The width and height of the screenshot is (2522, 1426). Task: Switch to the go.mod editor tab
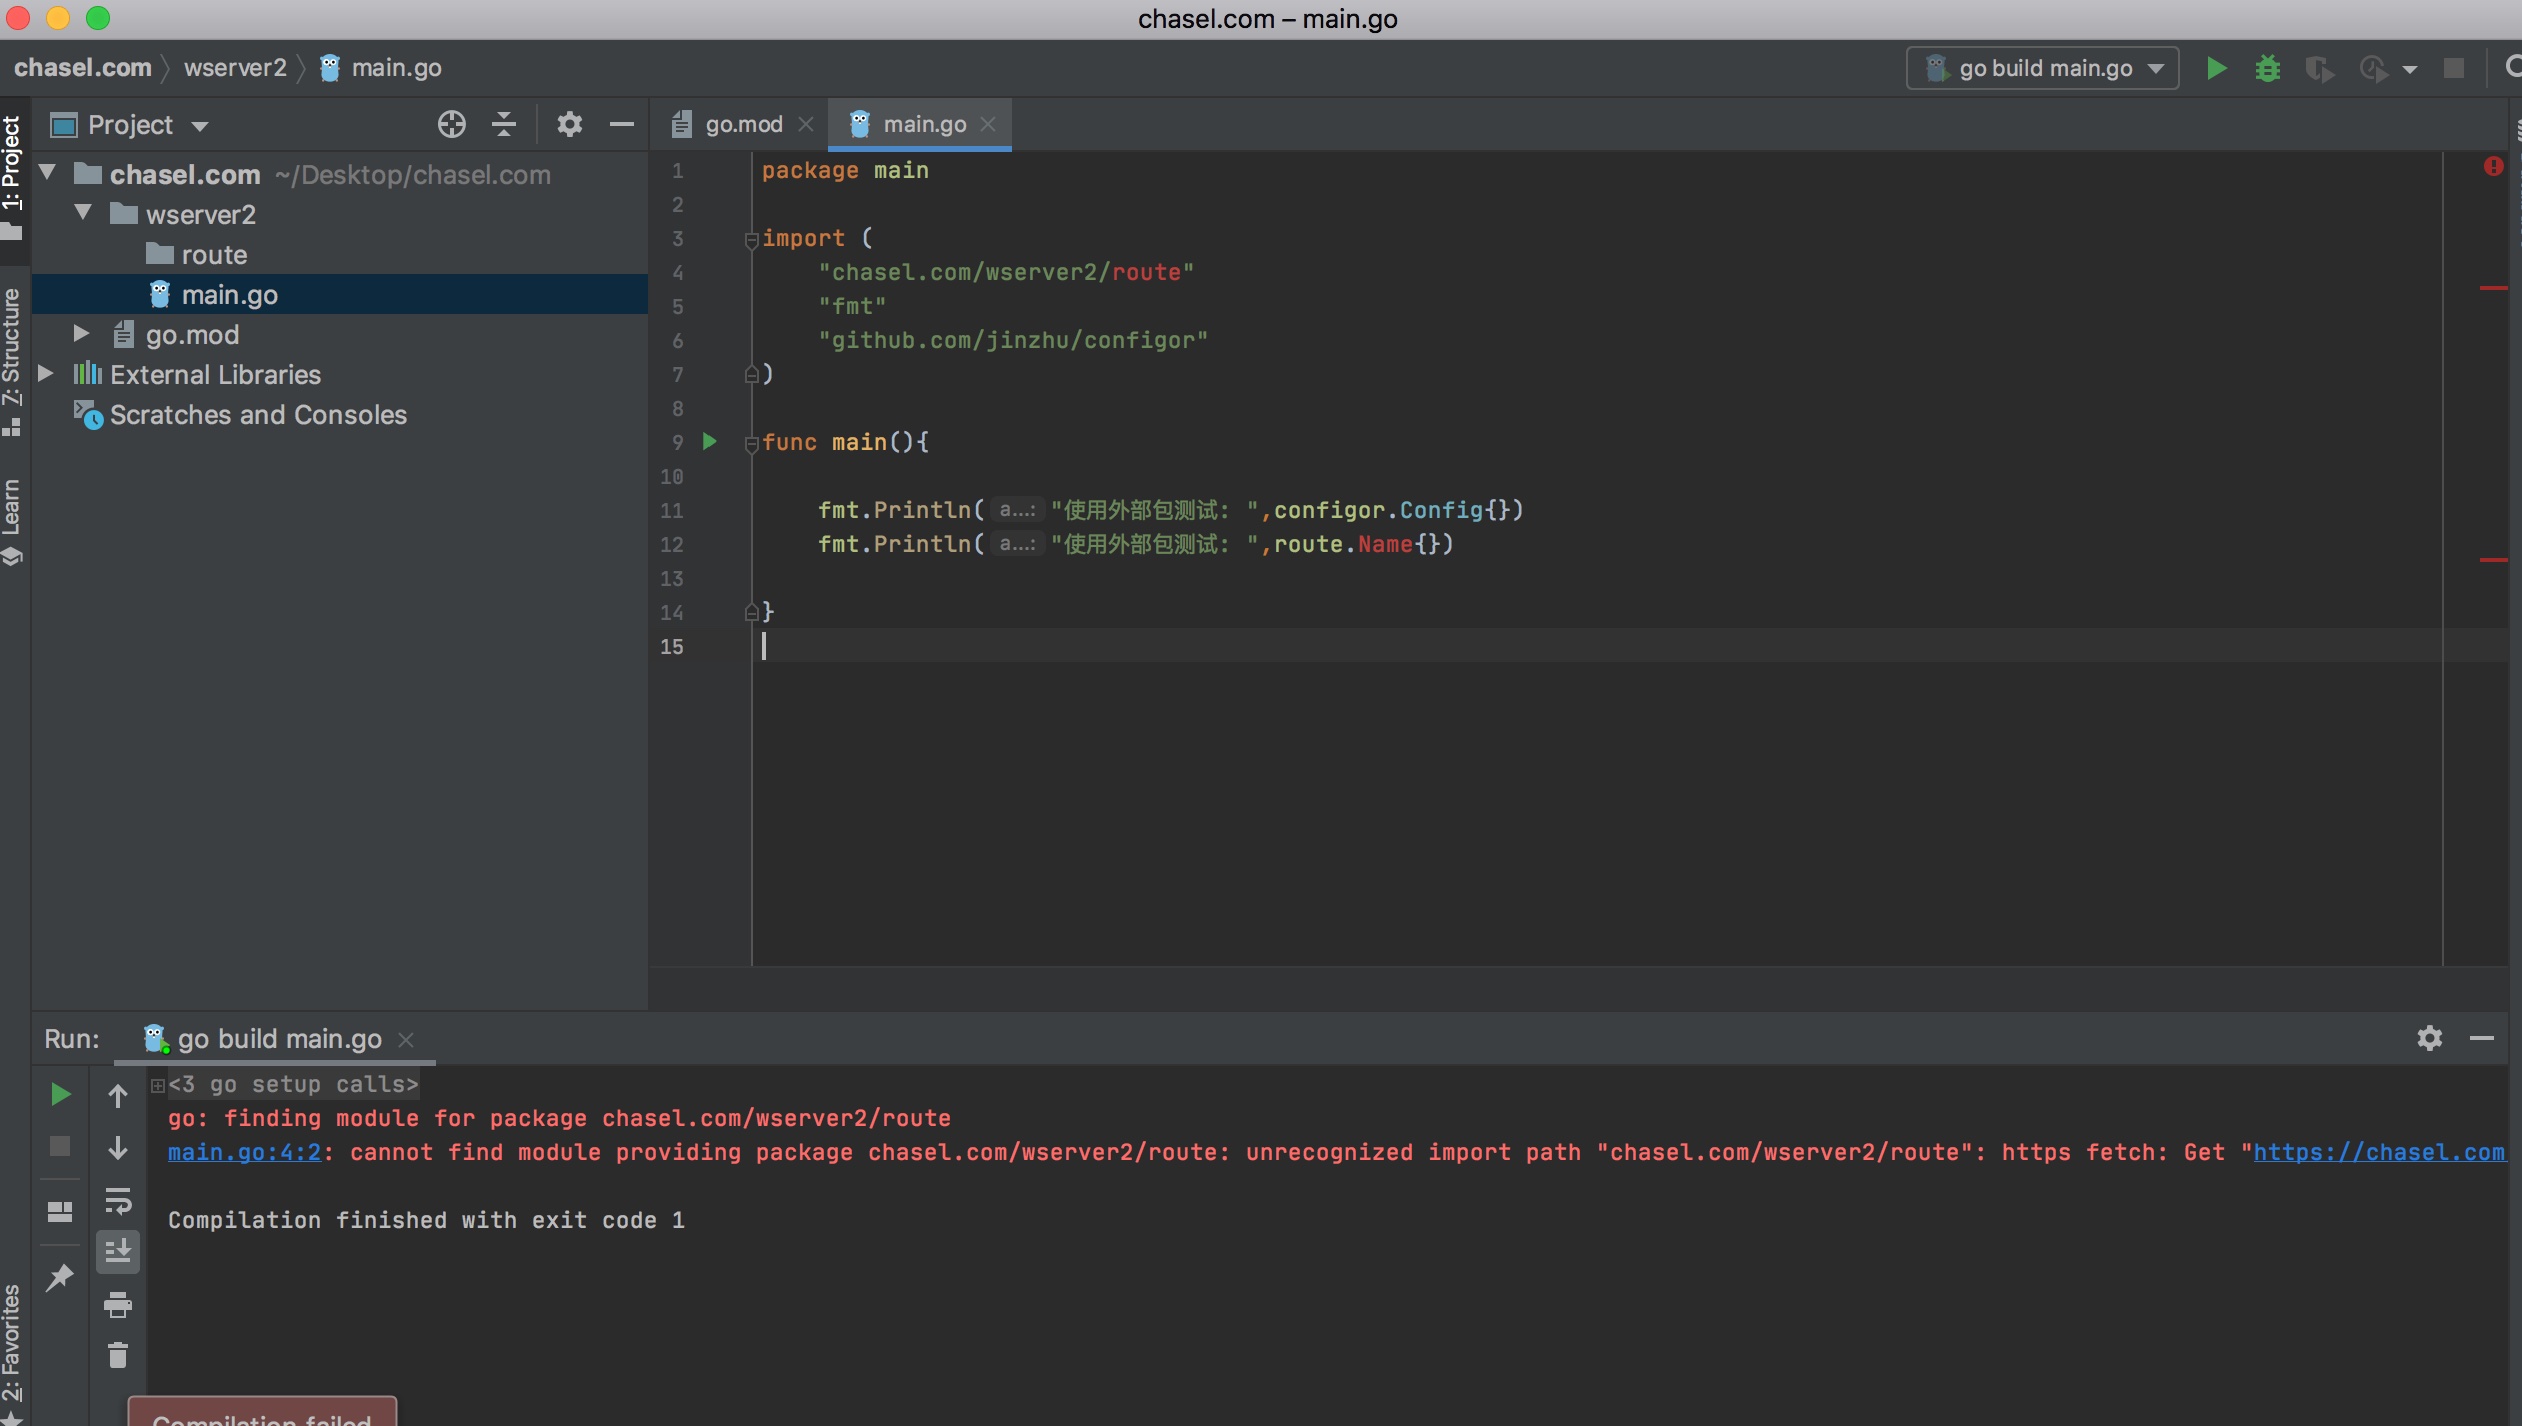click(x=742, y=124)
